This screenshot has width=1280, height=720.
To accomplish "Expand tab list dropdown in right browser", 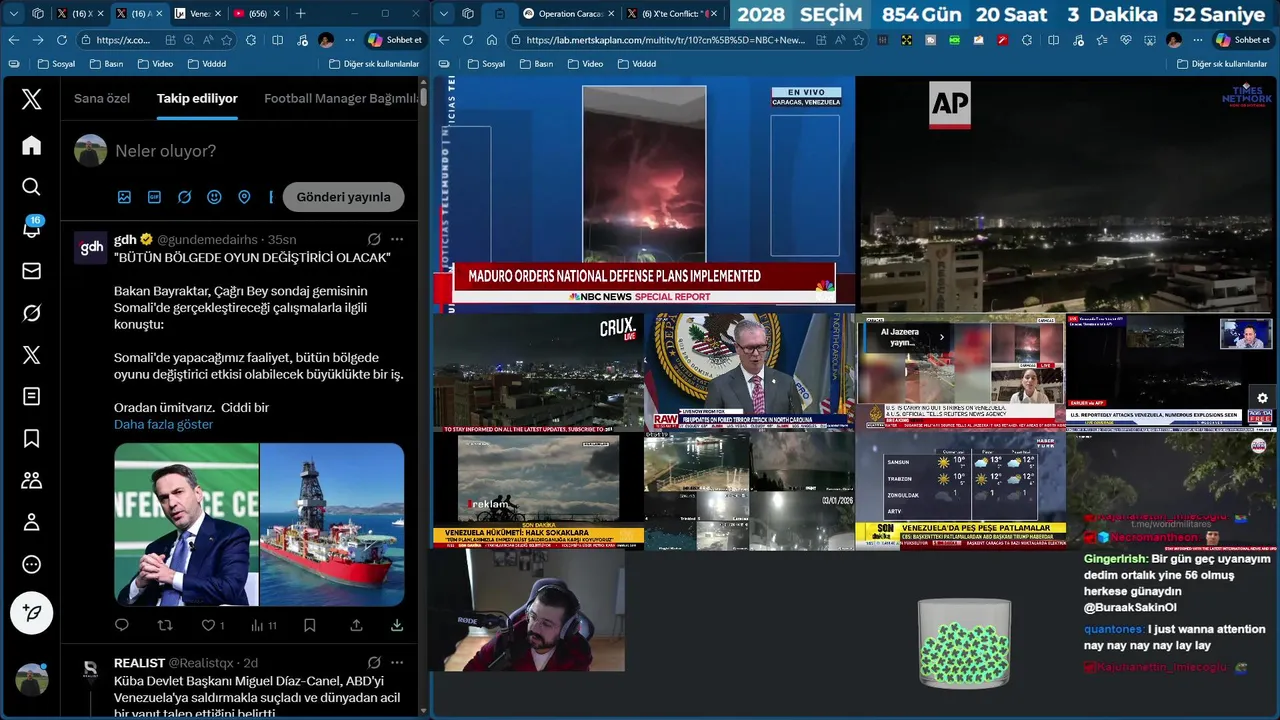I will [444, 13].
